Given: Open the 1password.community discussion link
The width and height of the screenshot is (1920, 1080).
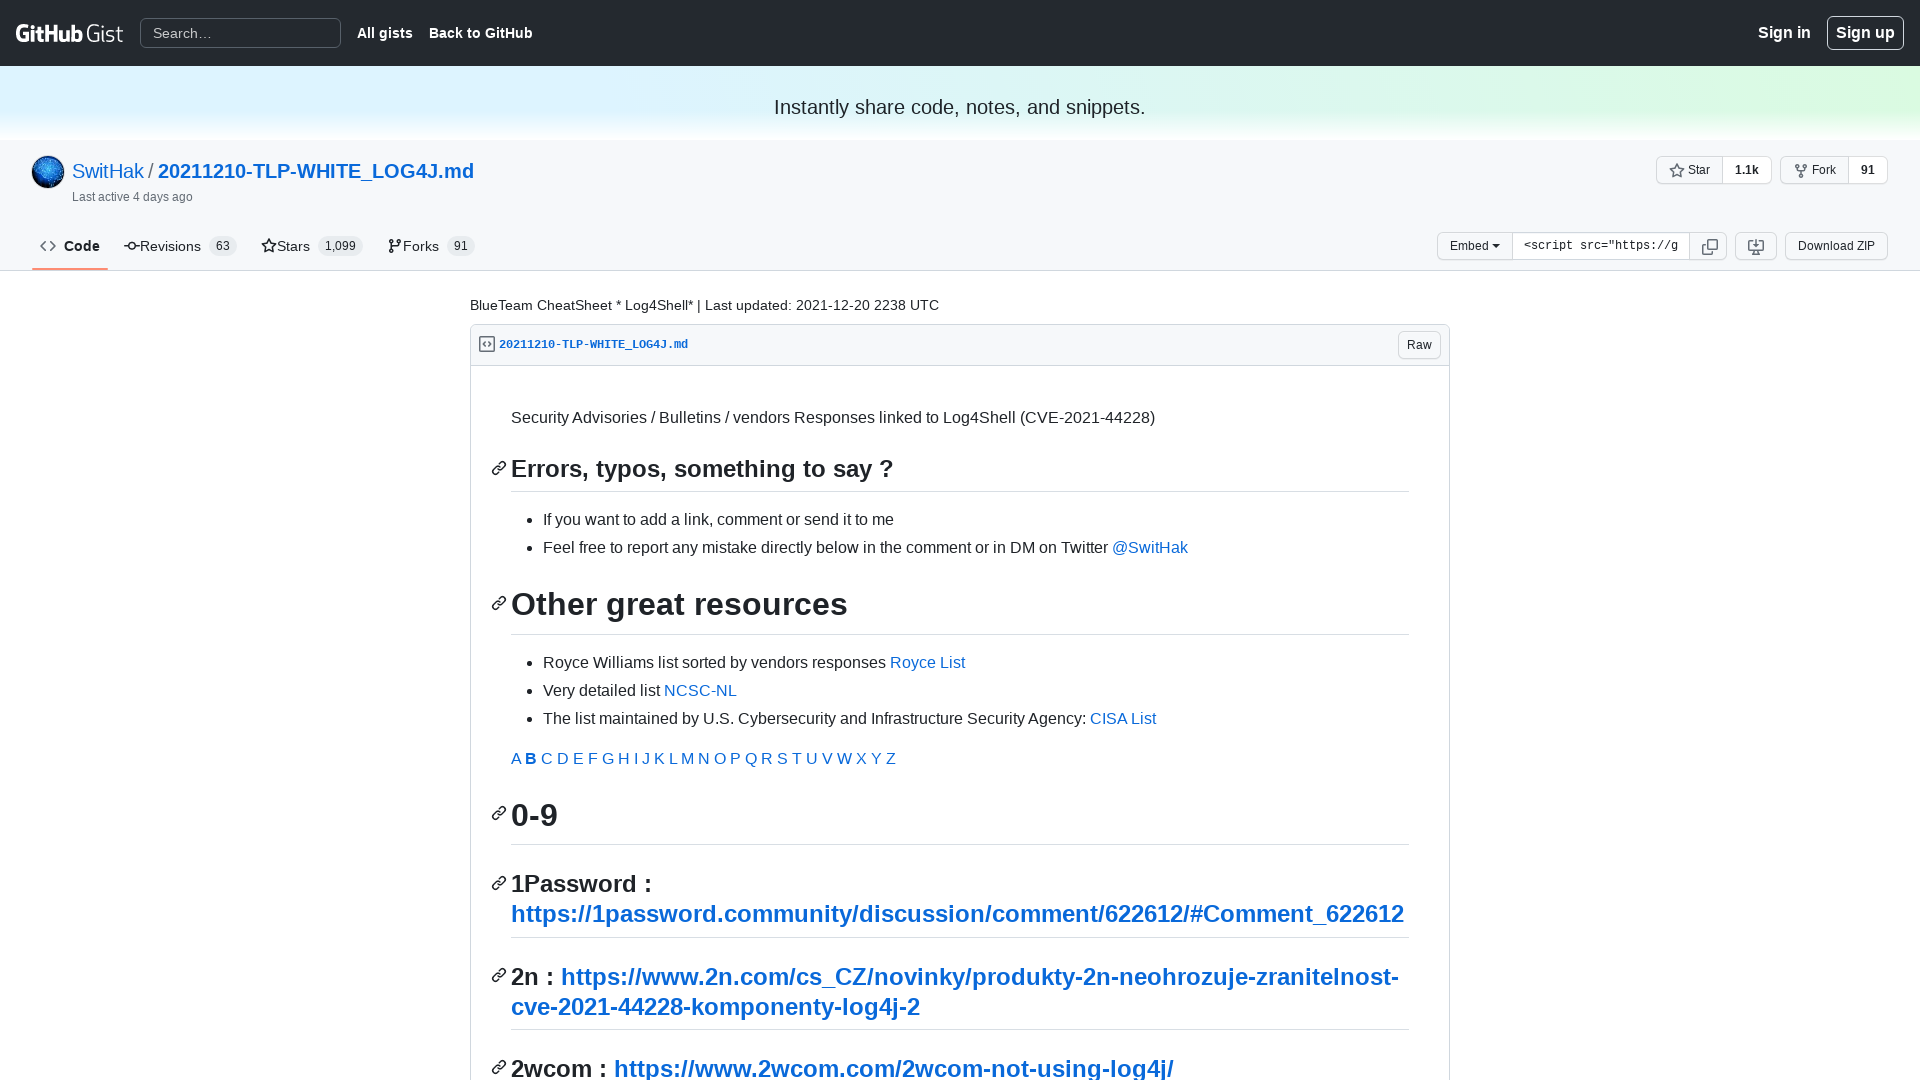Looking at the screenshot, I should [957, 914].
